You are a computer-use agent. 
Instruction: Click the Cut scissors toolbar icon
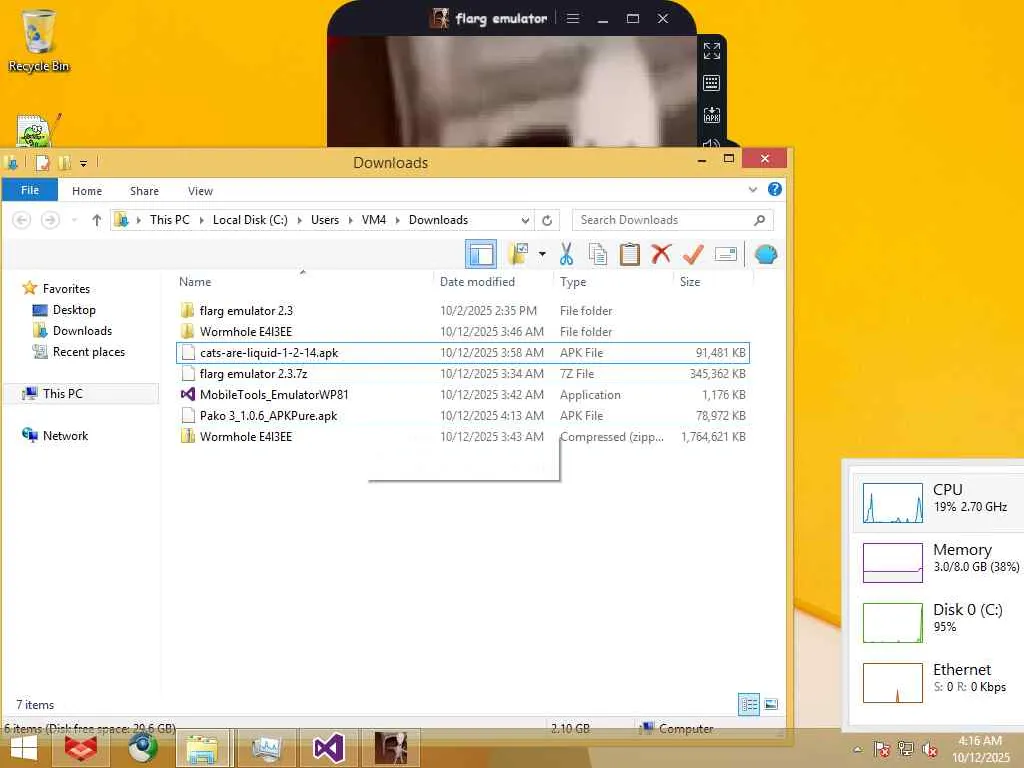(x=566, y=254)
